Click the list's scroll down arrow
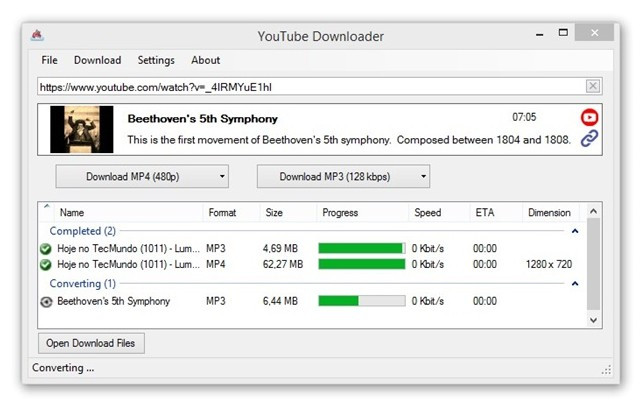This screenshot has height=408, width=642. [593, 320]
